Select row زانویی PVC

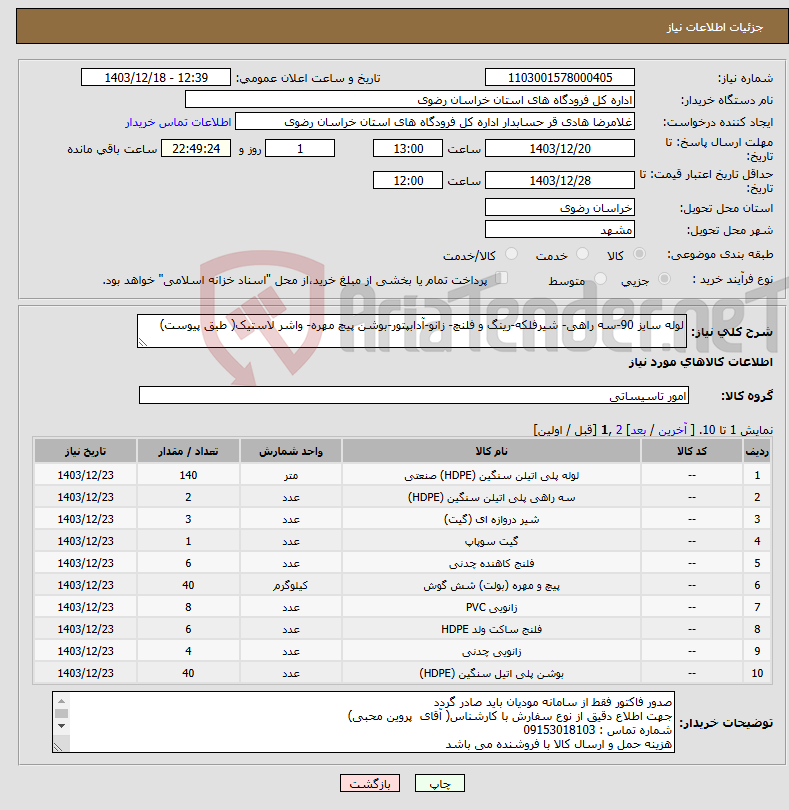pyautogui.click(x=403, y=607)
